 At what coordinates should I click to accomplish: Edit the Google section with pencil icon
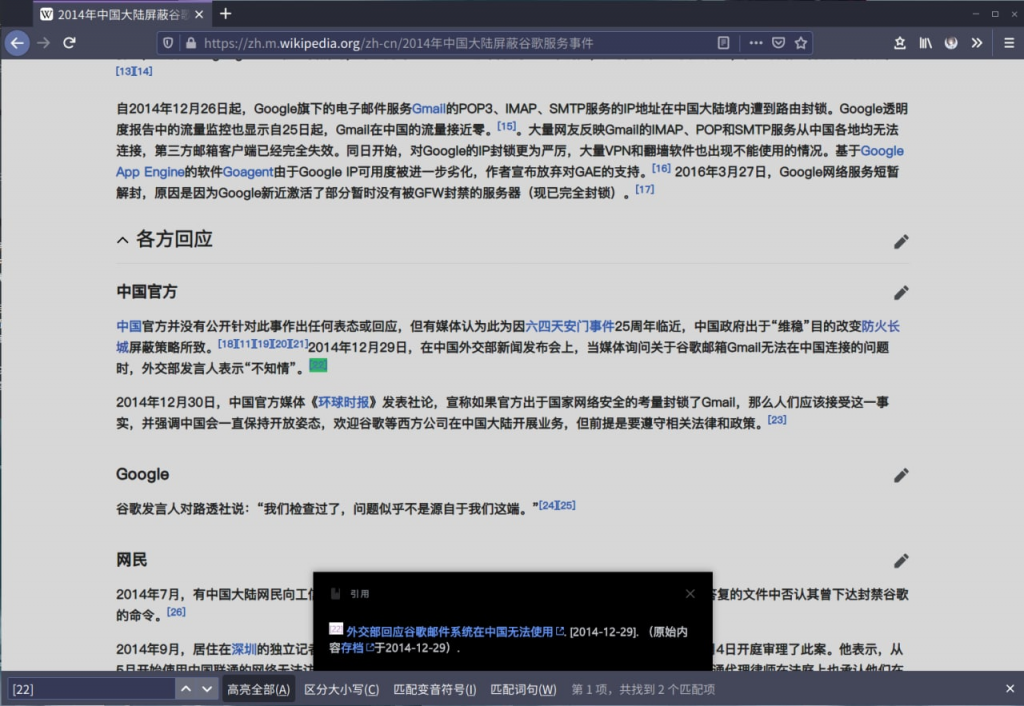pos(901,475)
